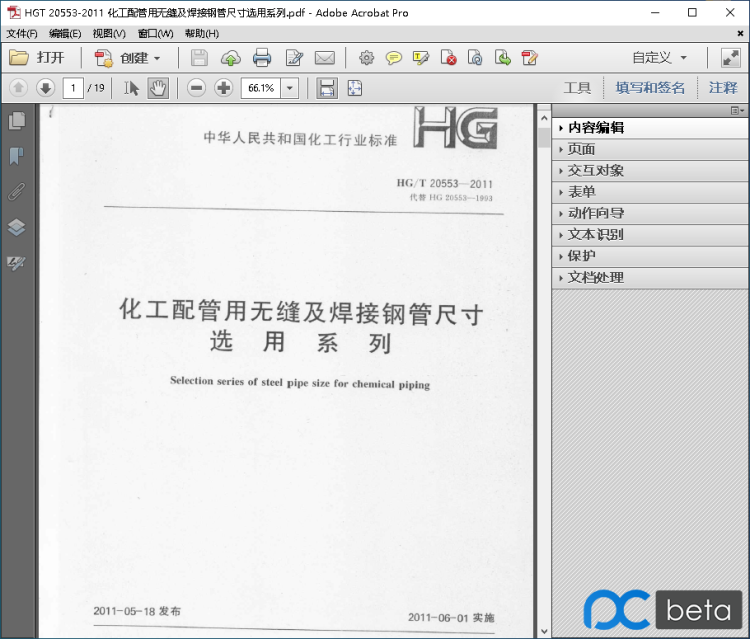Maximize the Acrobat Pro window

coord(692,13)
